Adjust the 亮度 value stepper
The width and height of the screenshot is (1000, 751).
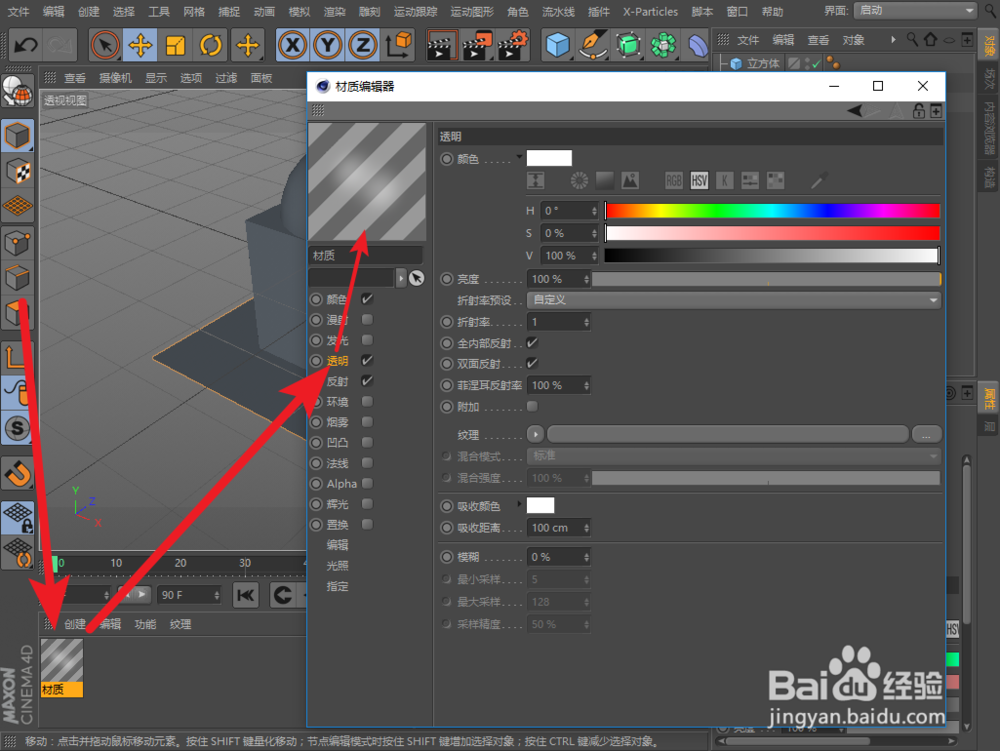point(586,279)
